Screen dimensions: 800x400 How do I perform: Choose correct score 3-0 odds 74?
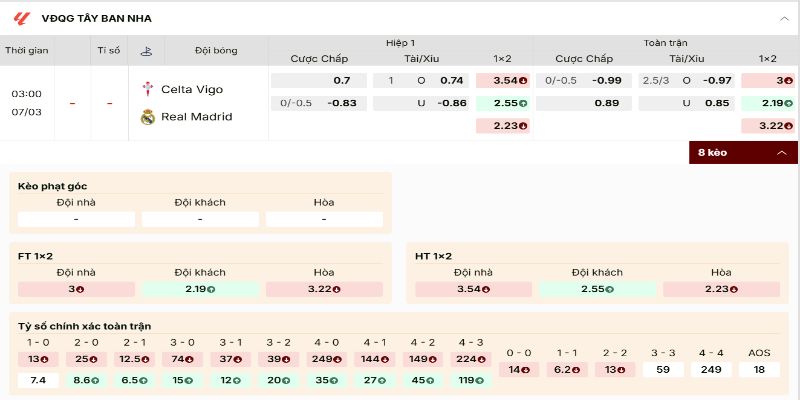click(183, 359)
